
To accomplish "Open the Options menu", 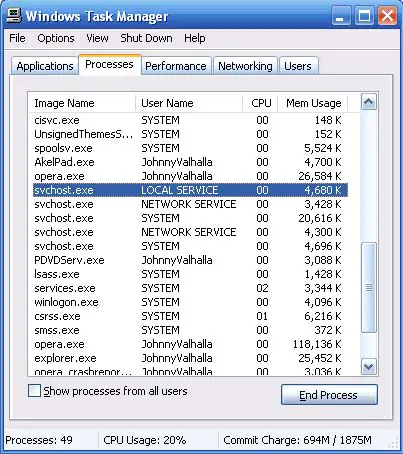I will 56,38.
